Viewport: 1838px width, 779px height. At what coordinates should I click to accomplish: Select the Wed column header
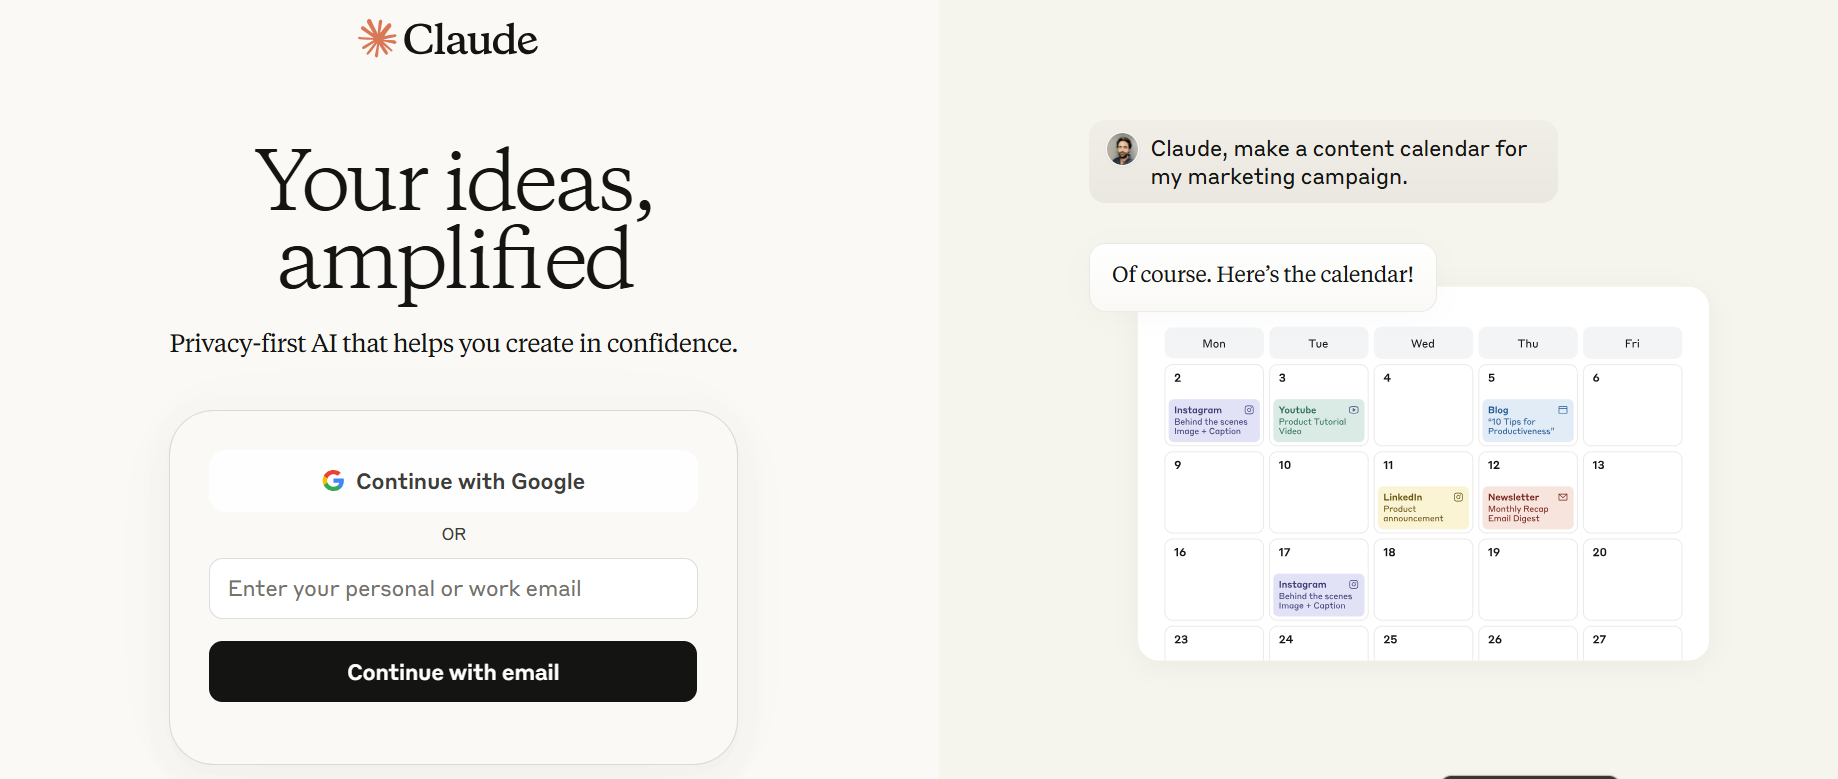pyautogui.click(x=1422, y=343)
